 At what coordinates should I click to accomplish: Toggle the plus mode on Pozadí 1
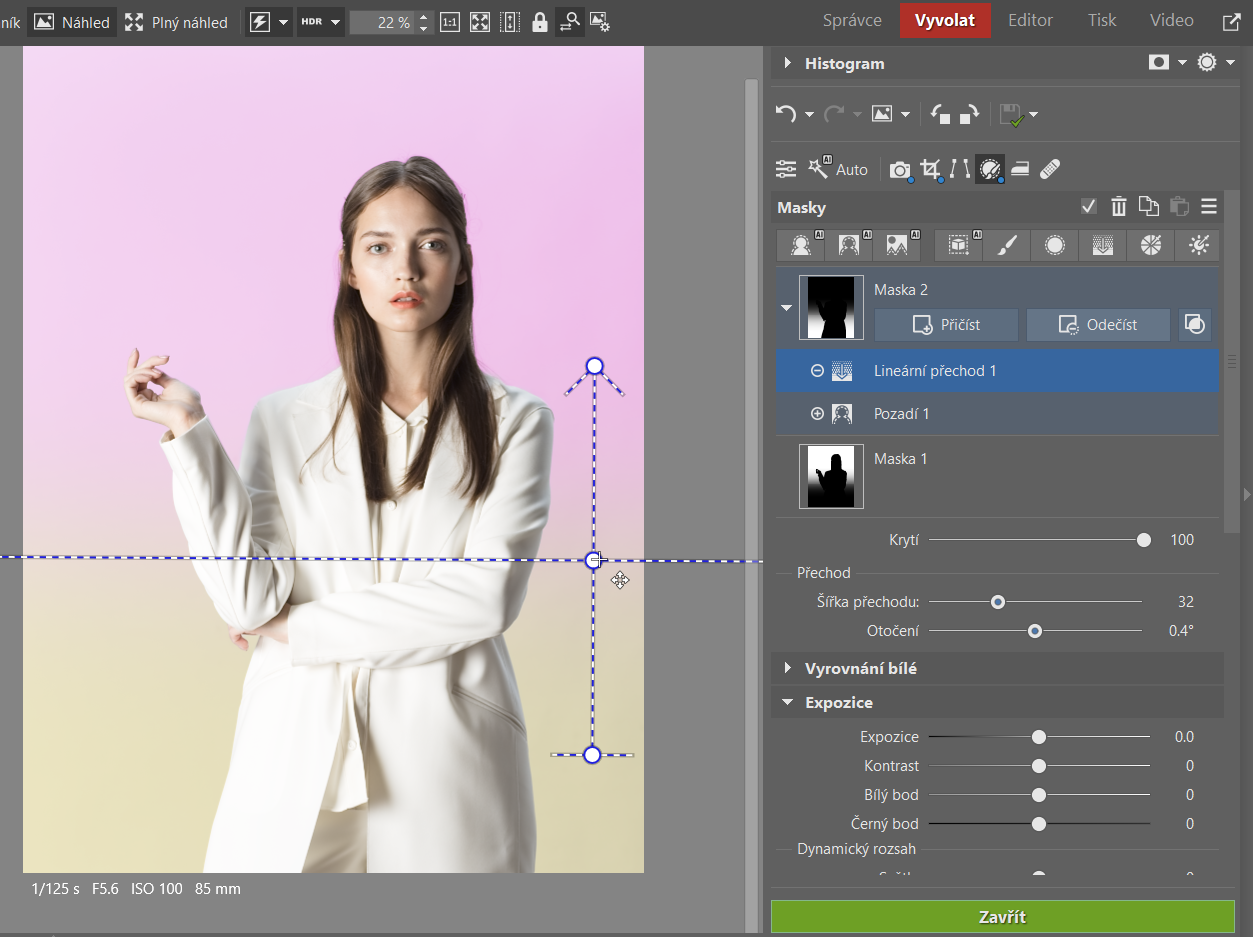(817, 414)
